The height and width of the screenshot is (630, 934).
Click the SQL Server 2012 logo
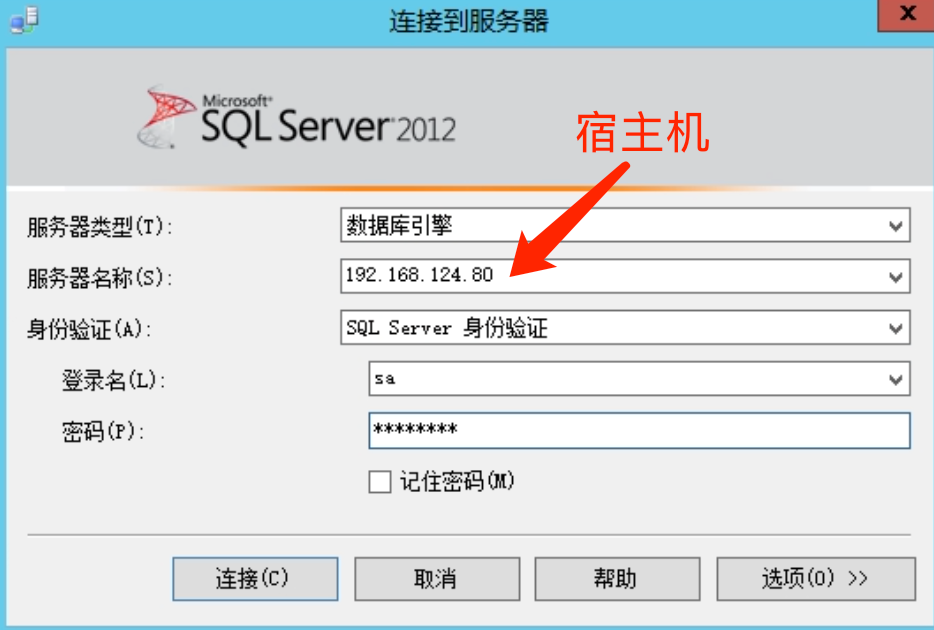[x=297, y=117]
